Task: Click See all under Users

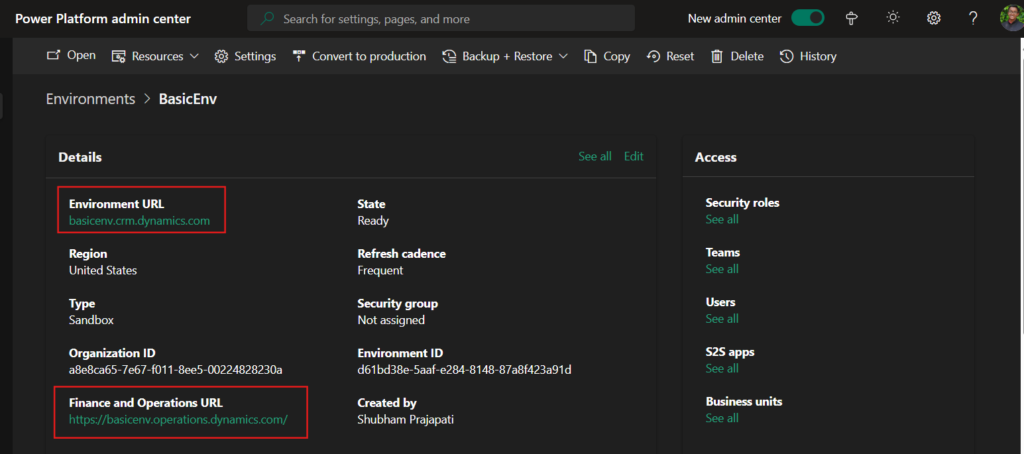Action: click(722, 319)
